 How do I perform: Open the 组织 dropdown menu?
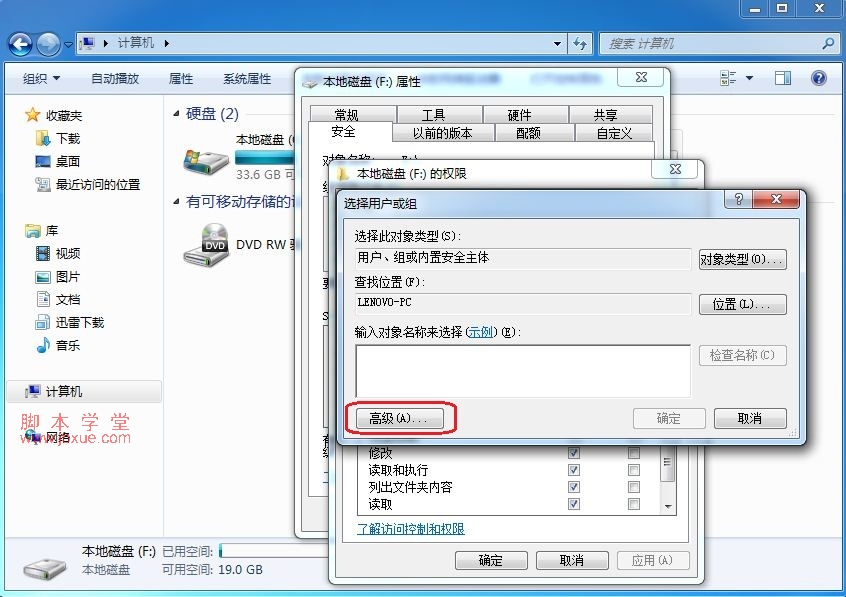41,78
